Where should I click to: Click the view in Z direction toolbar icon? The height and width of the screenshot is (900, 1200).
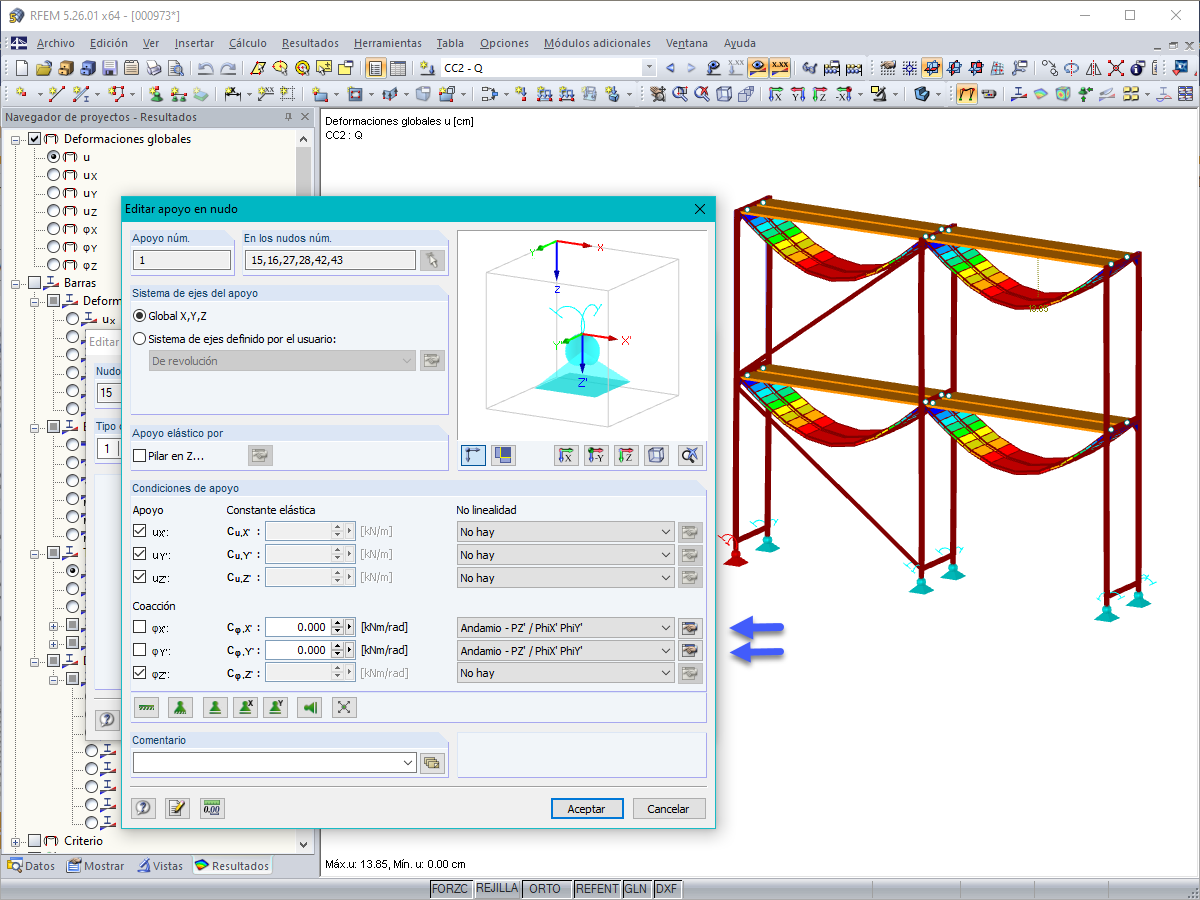(x=820, y=94)
